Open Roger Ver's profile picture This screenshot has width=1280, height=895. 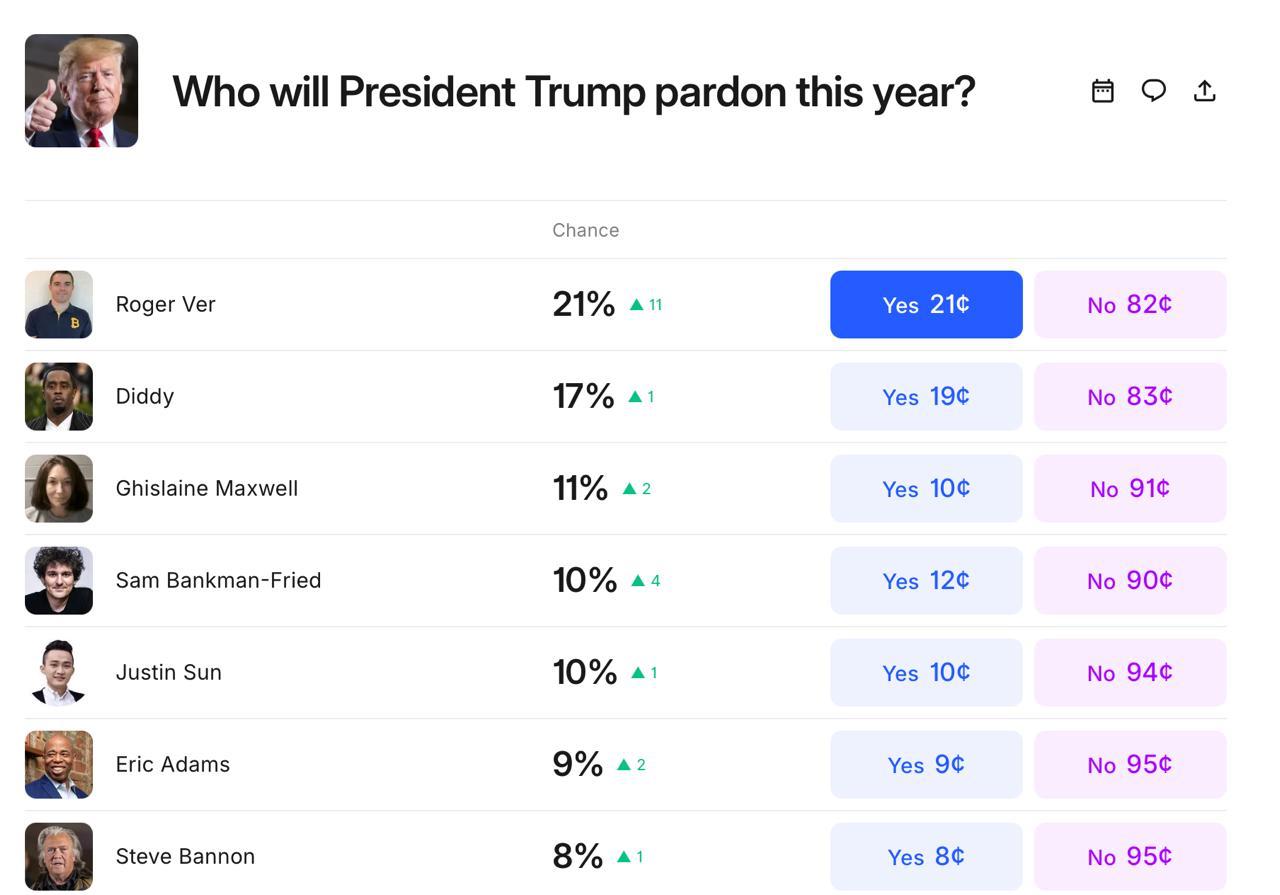(59, 304)
